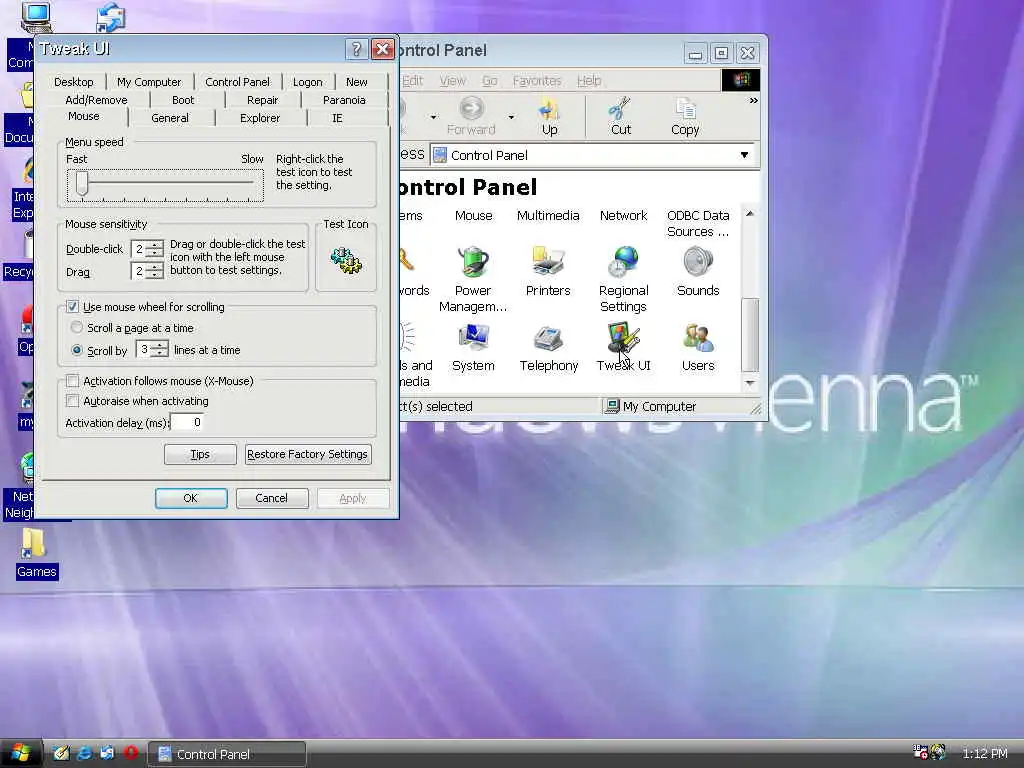Click the Forward toolbar icon in Control Panel
This screenshot has width=1024, height=768.
pyautogui.click(x=471, y=108)
